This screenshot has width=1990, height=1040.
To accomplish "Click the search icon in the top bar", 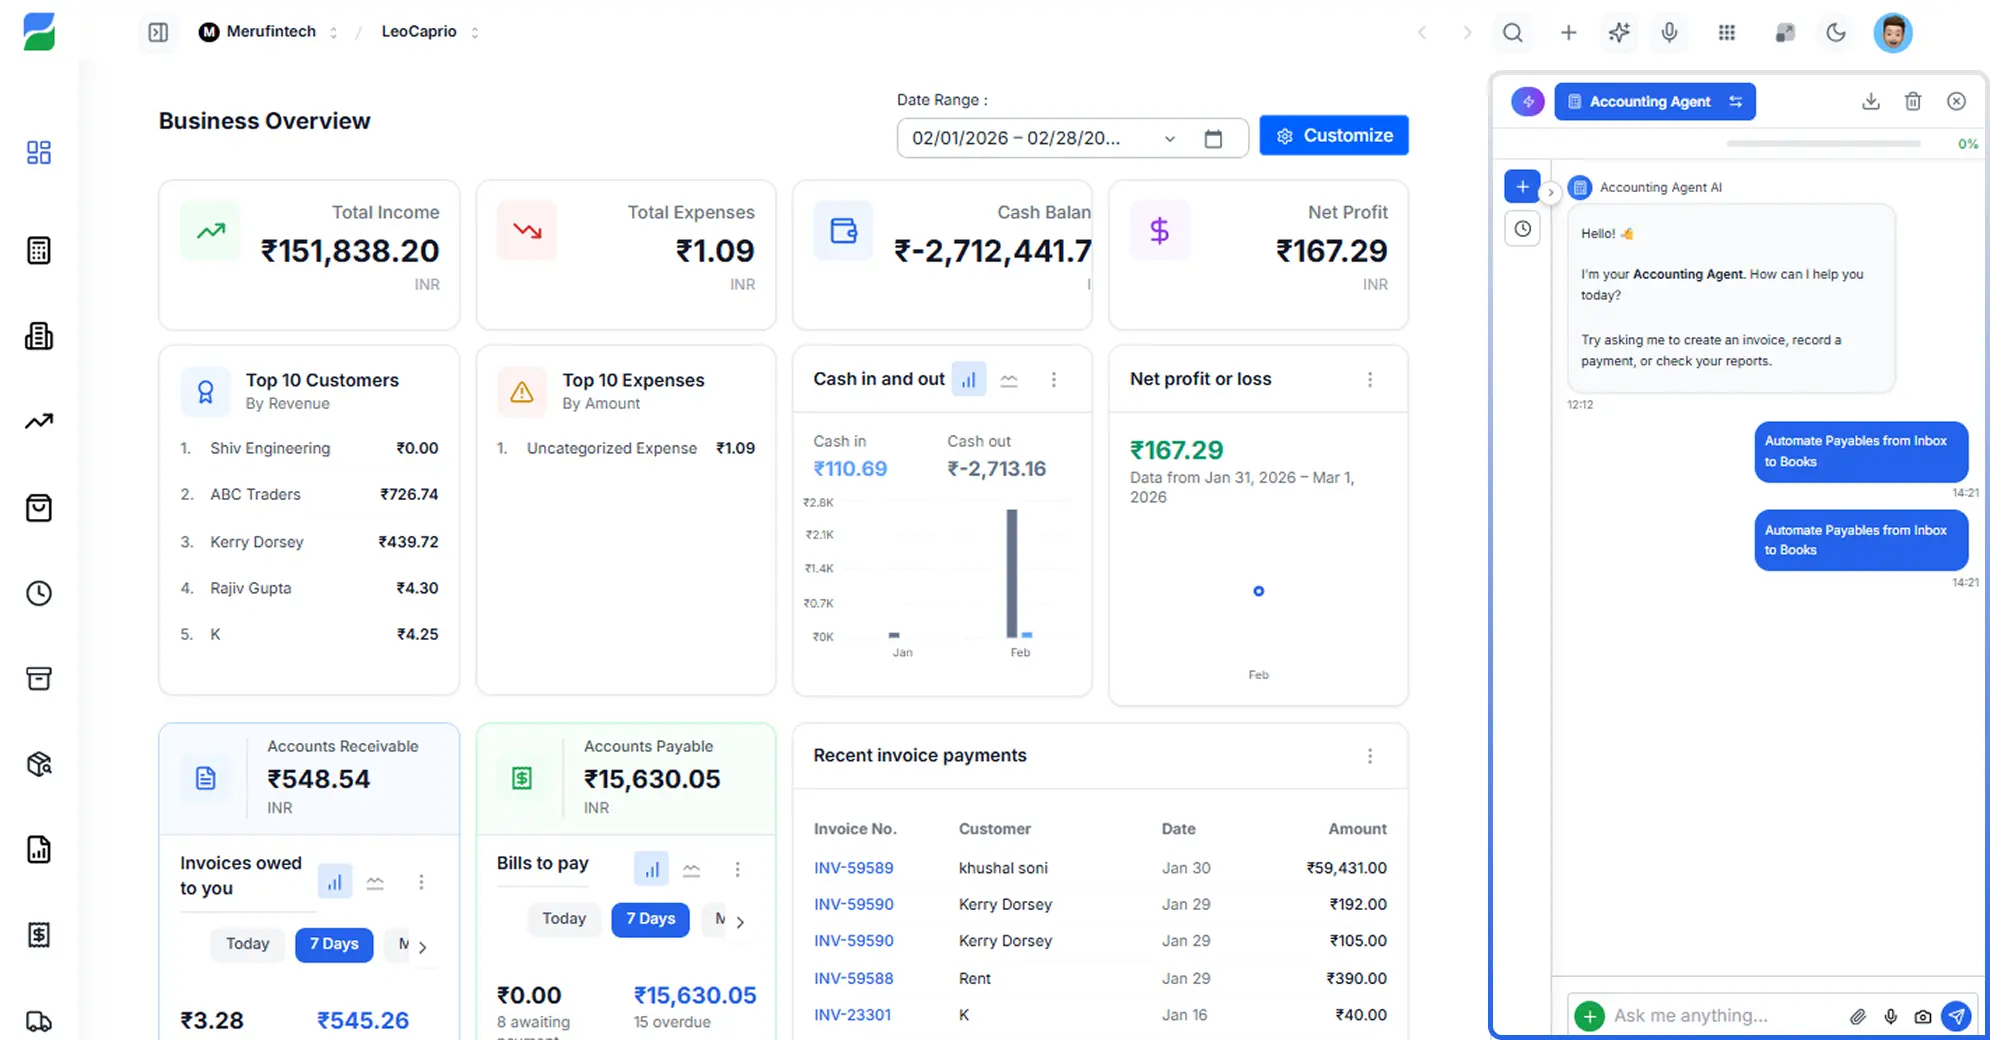I will (x=1513, y=33).
